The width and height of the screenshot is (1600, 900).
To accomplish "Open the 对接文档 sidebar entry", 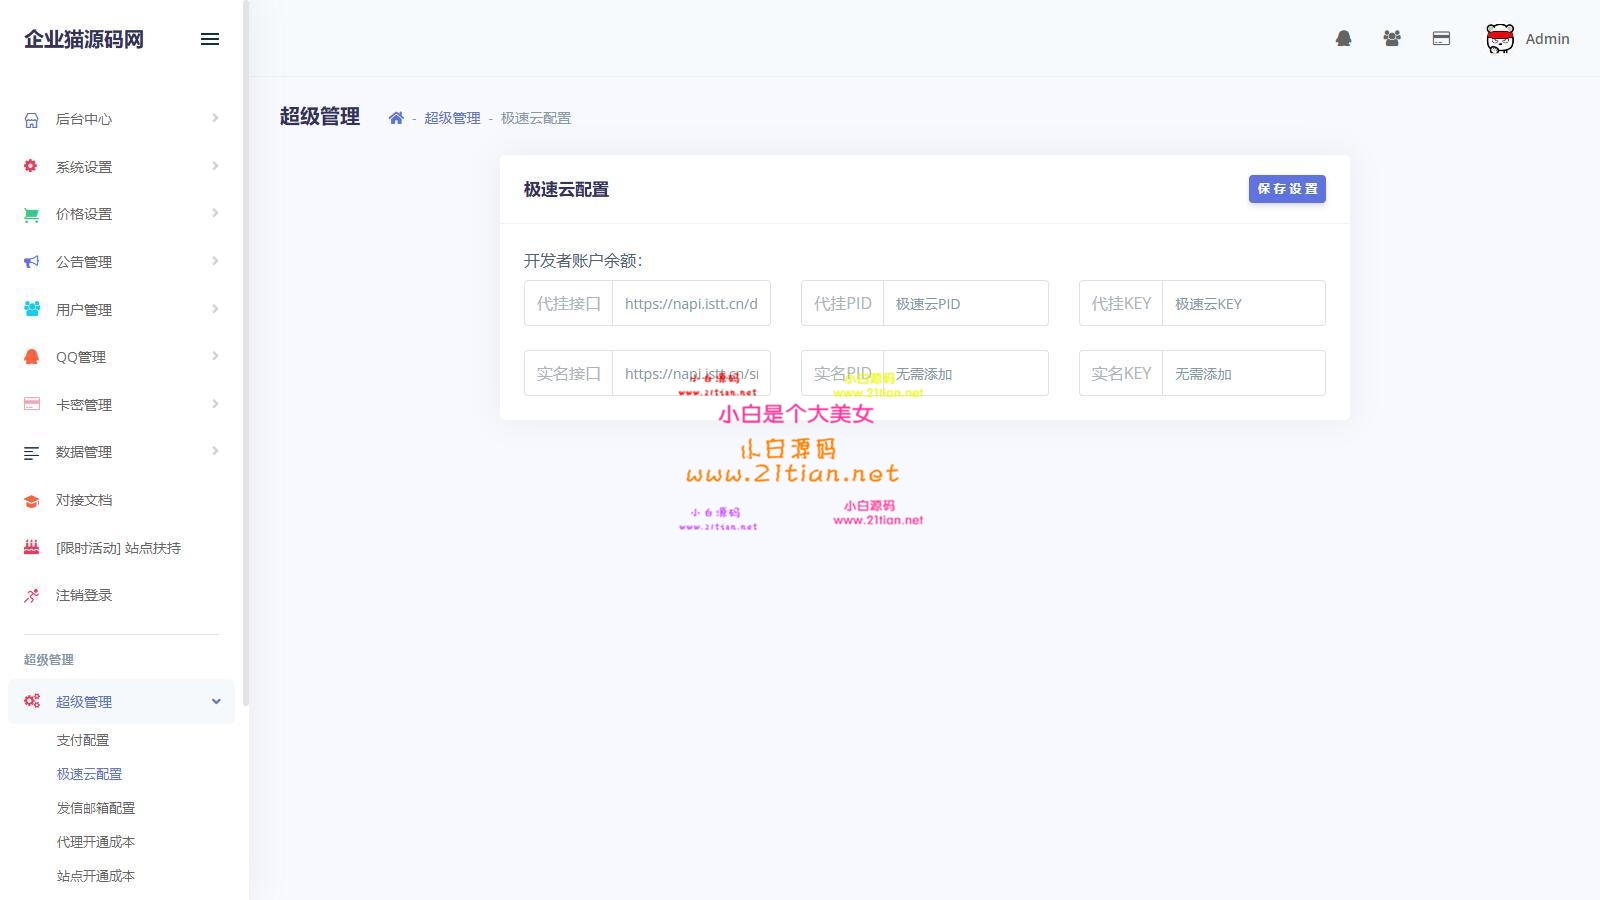I will [x=86, y=500].
